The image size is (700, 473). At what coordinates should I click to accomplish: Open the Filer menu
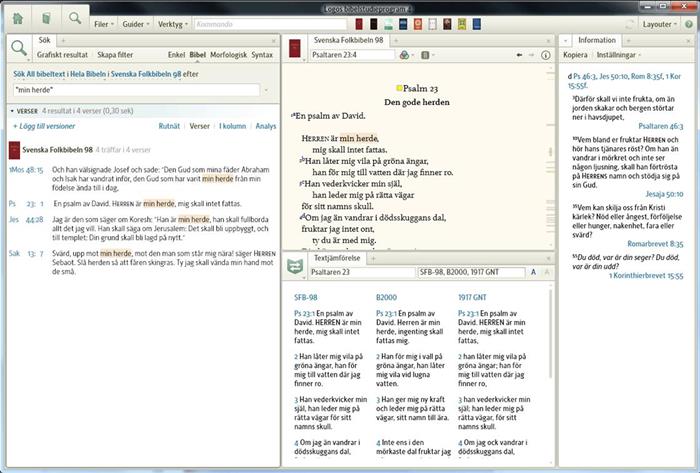point(104,24)
